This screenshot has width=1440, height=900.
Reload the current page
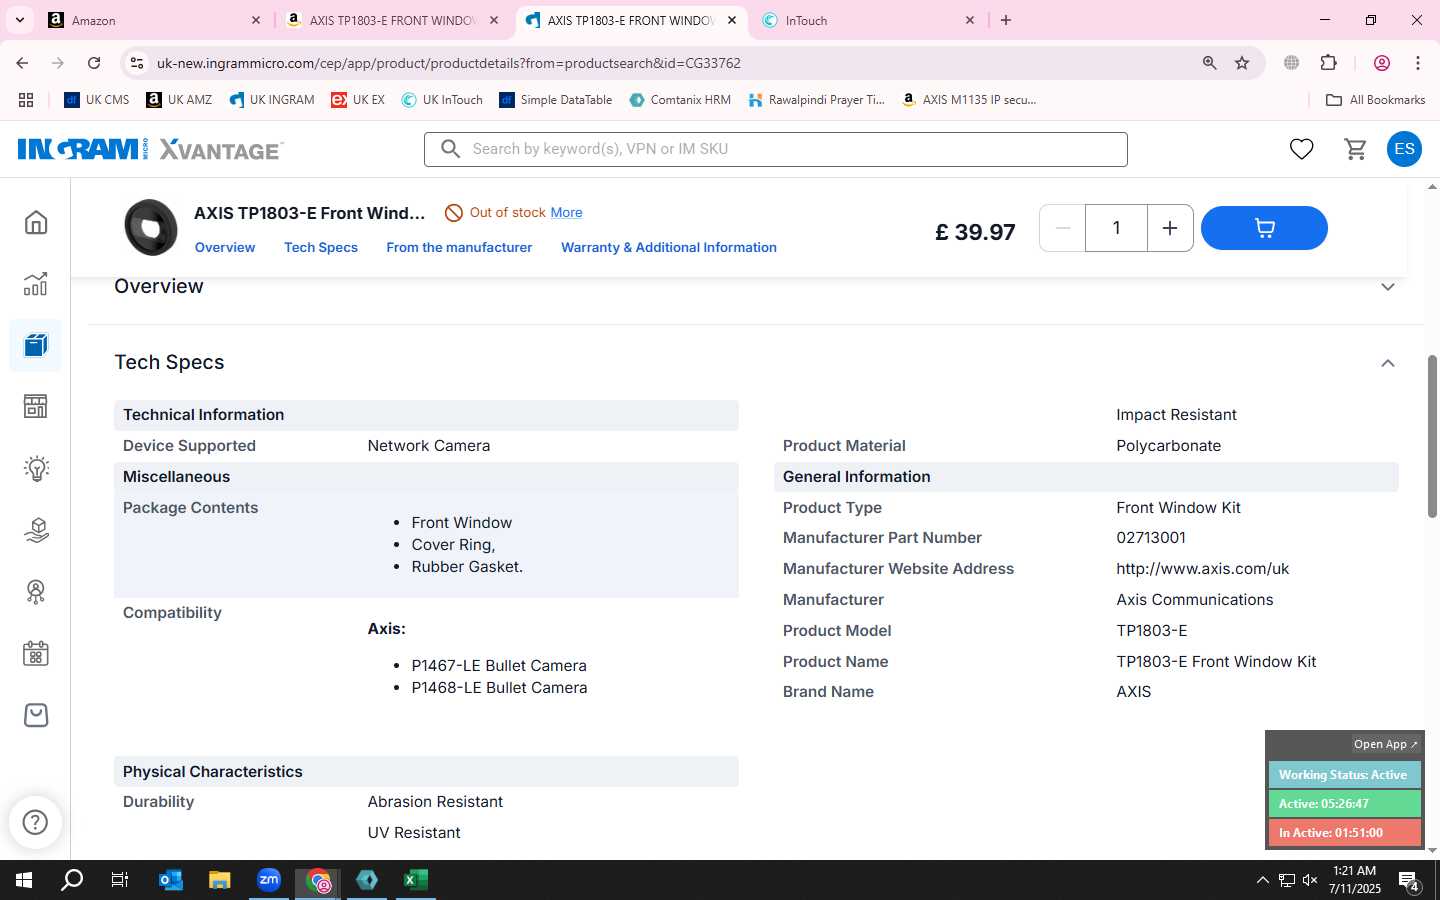point(94,63)
